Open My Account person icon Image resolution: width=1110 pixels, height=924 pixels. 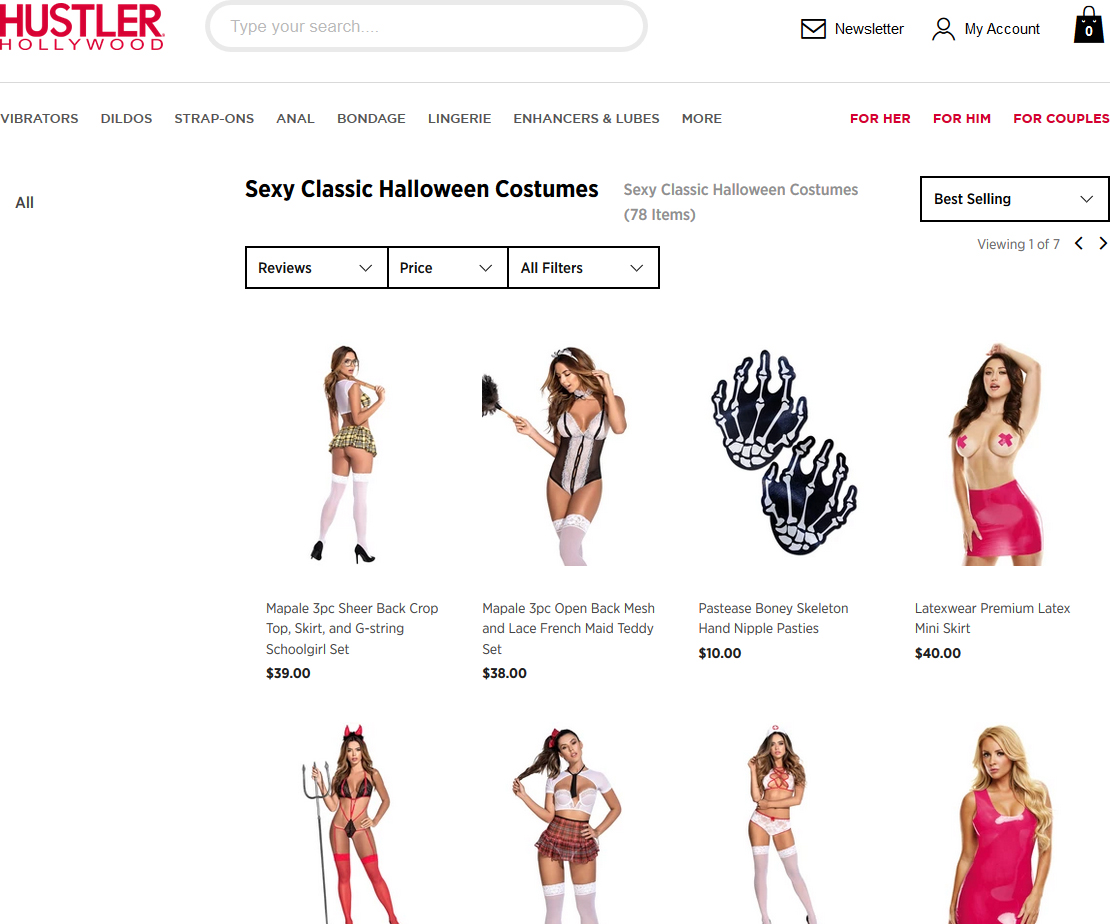(943, 29)
